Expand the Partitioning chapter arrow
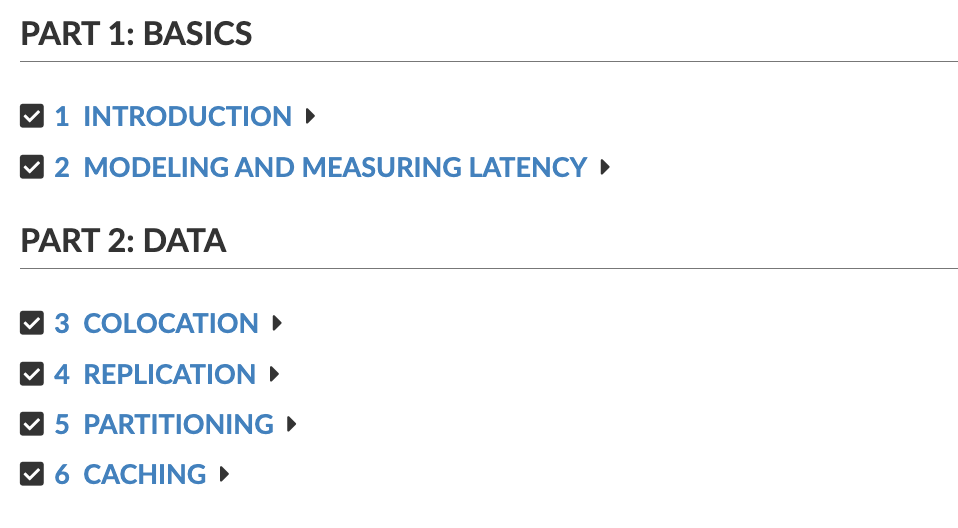Viewport: 958px width, 528px height. pyautogui.click(x=292, y=424)
